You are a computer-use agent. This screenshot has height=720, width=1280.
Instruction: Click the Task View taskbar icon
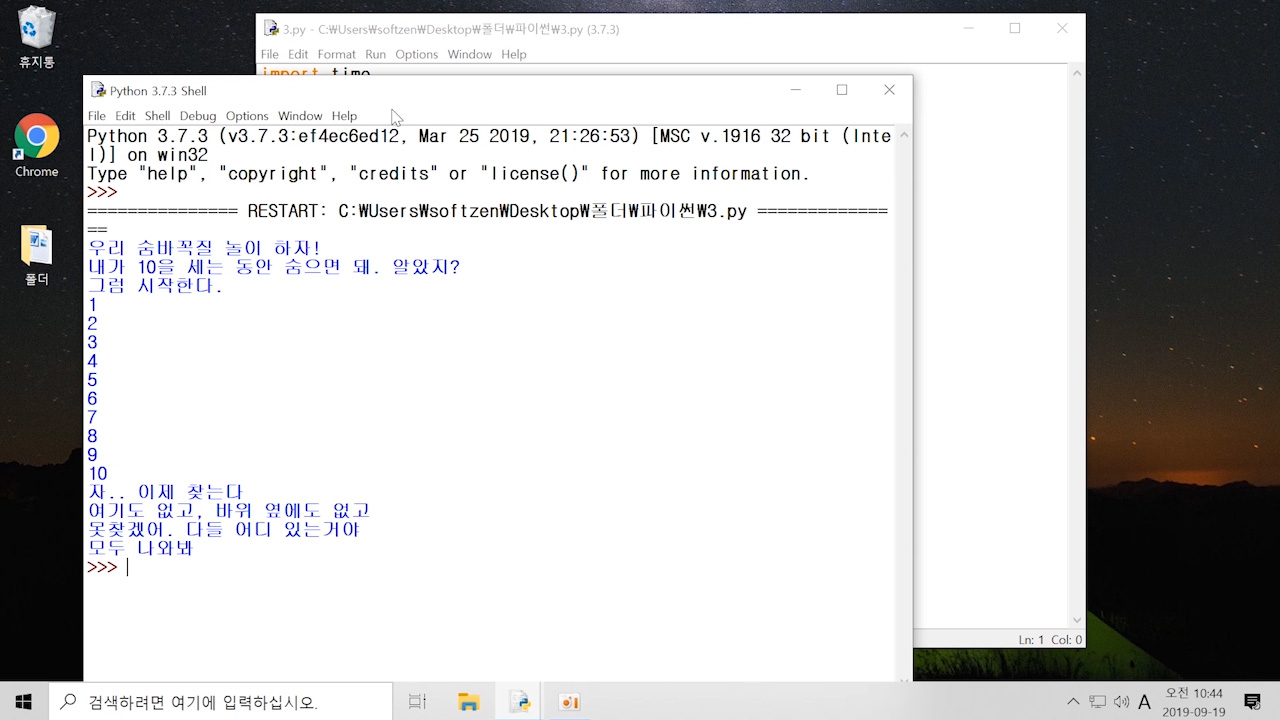(x=418, y=701)
